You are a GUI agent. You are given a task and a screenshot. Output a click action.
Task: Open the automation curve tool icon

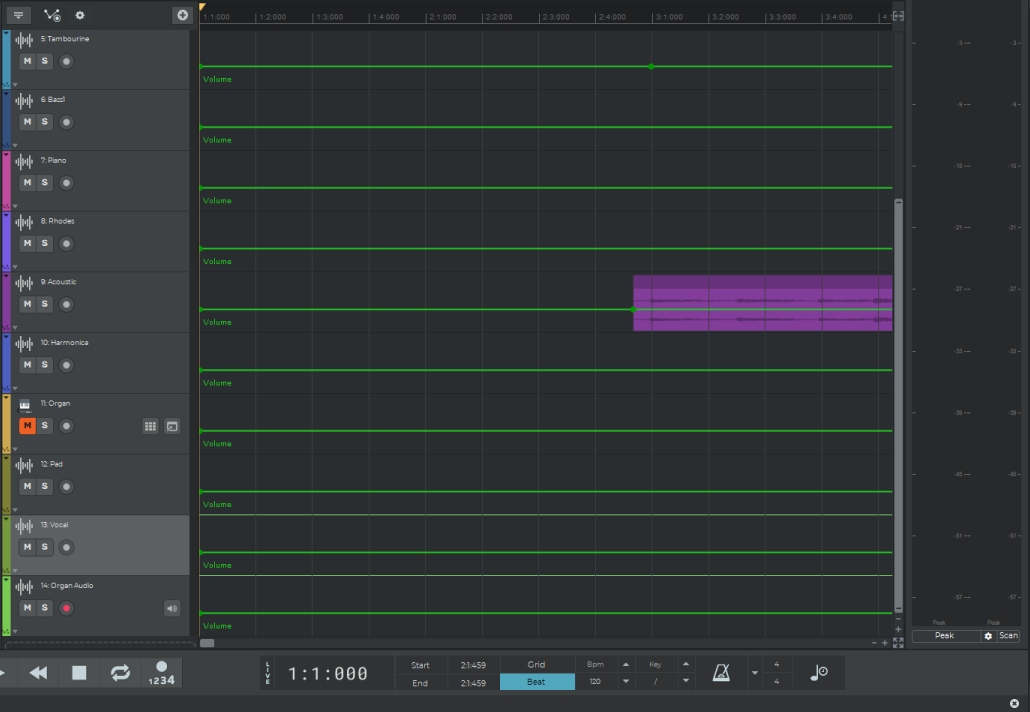[x=52, y=15]
